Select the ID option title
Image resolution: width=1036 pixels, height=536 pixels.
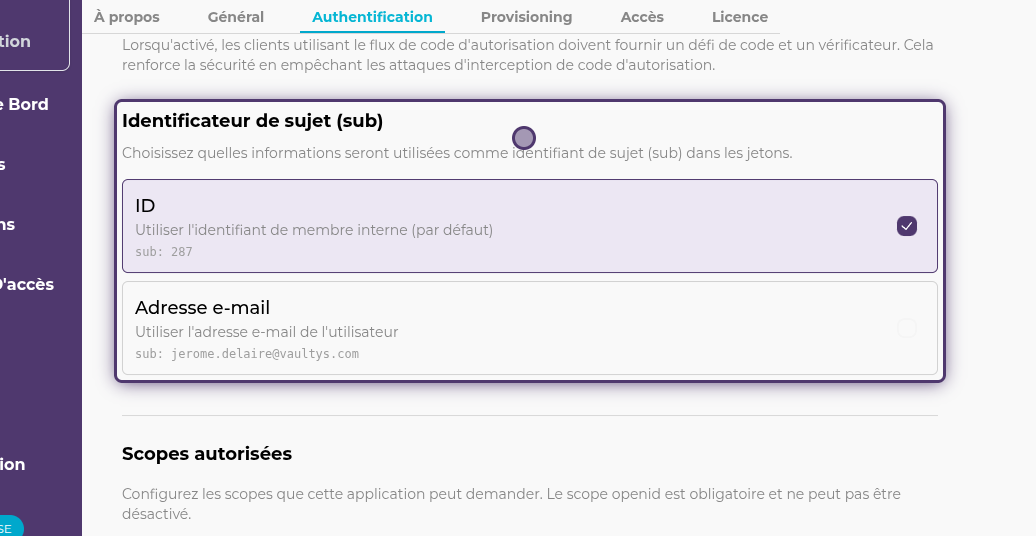(145, 206)
